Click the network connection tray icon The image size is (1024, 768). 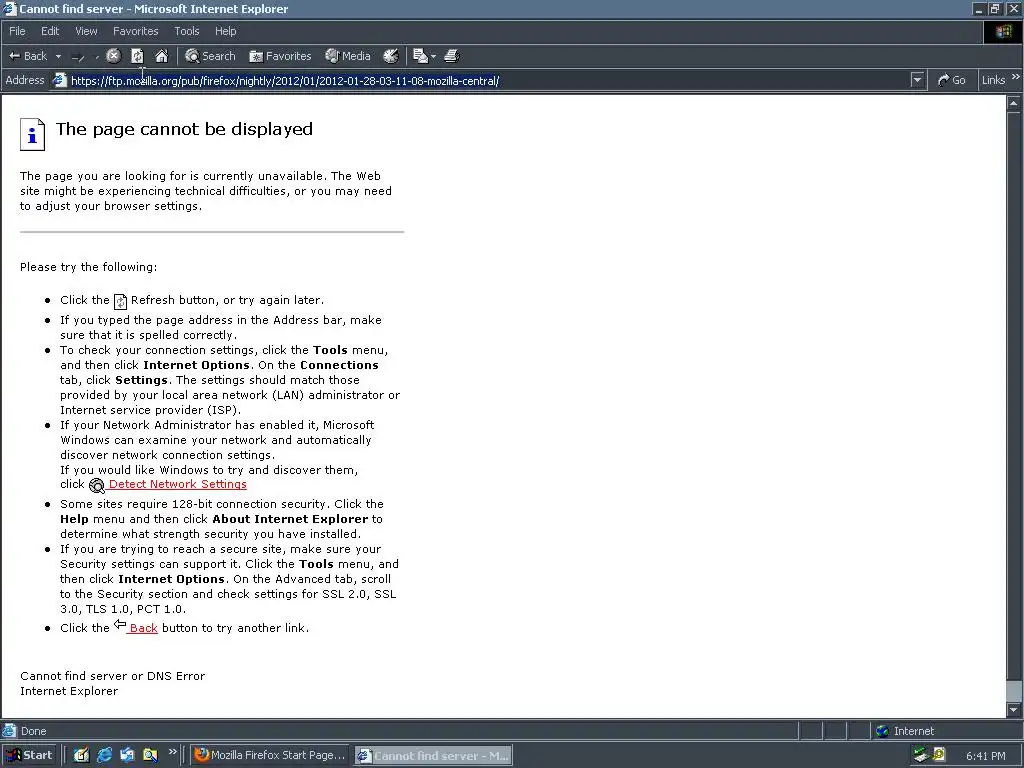pyautogui.click(x=921, y=755)
